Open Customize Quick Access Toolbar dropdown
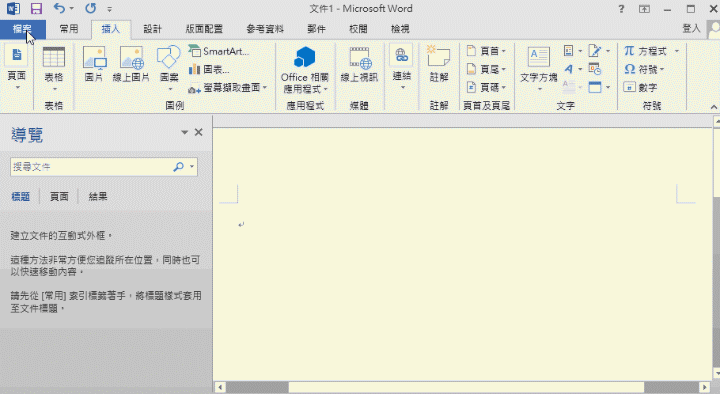This screenshot has height=394, width=720. (x=109, y=9)
